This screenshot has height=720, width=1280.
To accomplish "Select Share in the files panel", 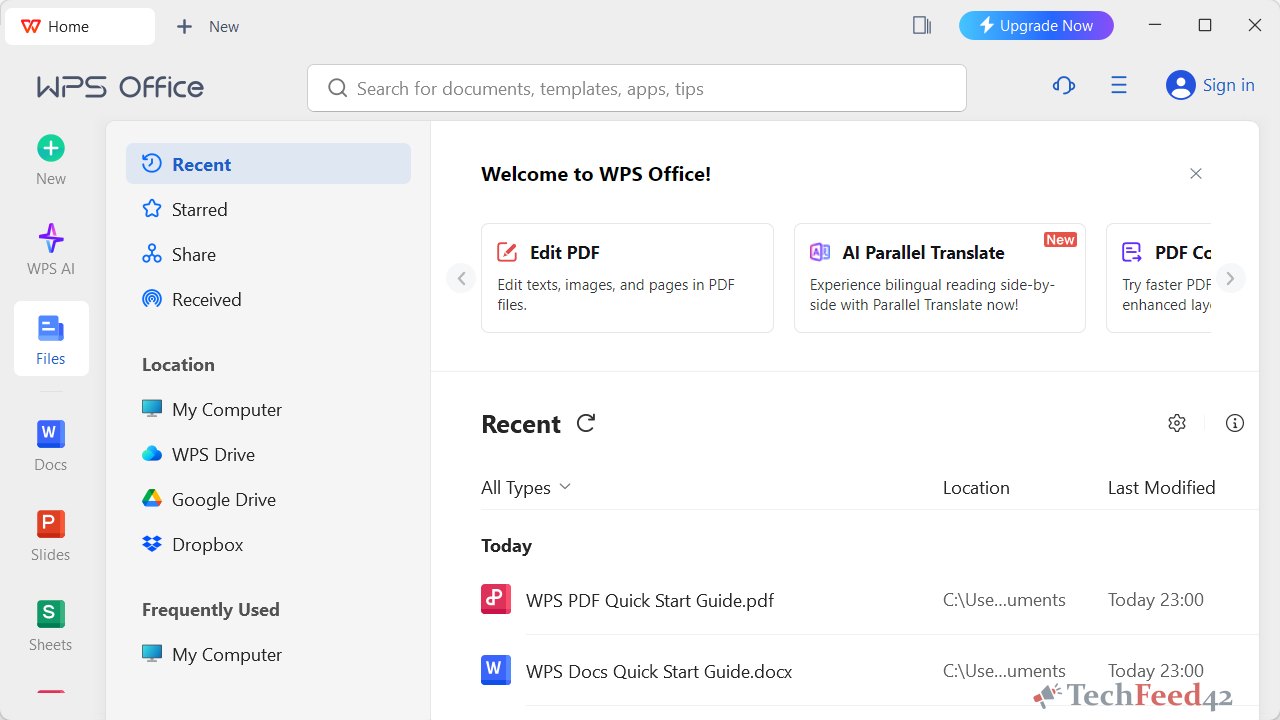I will 268,254.
